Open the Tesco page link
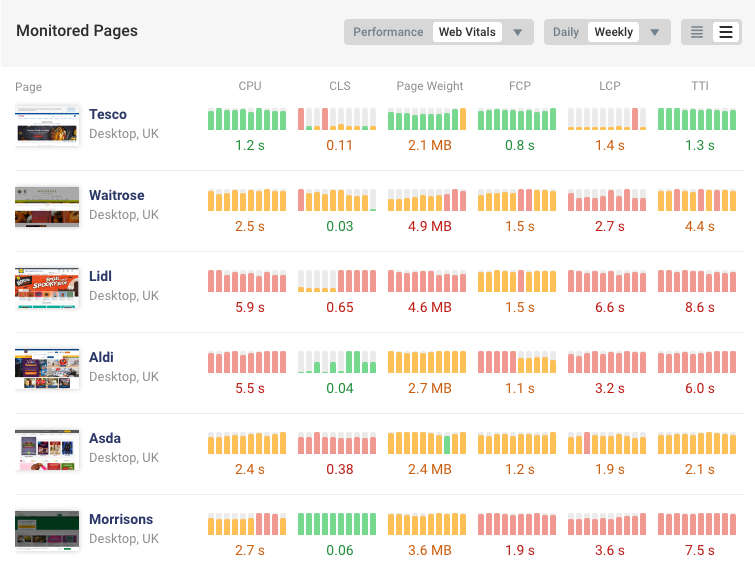Viewport: 755px width, 573px height. (x=108, y=115)
